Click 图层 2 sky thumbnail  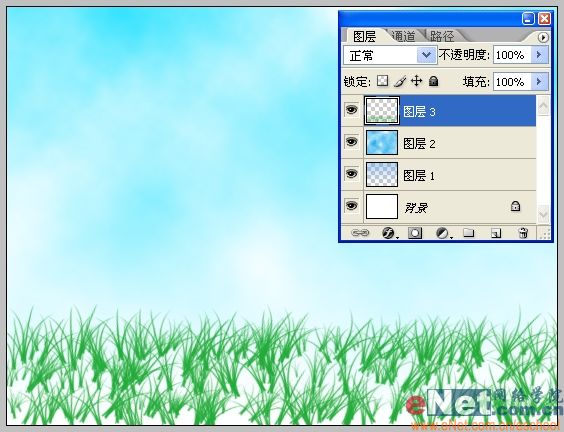[x=382, y=142]
